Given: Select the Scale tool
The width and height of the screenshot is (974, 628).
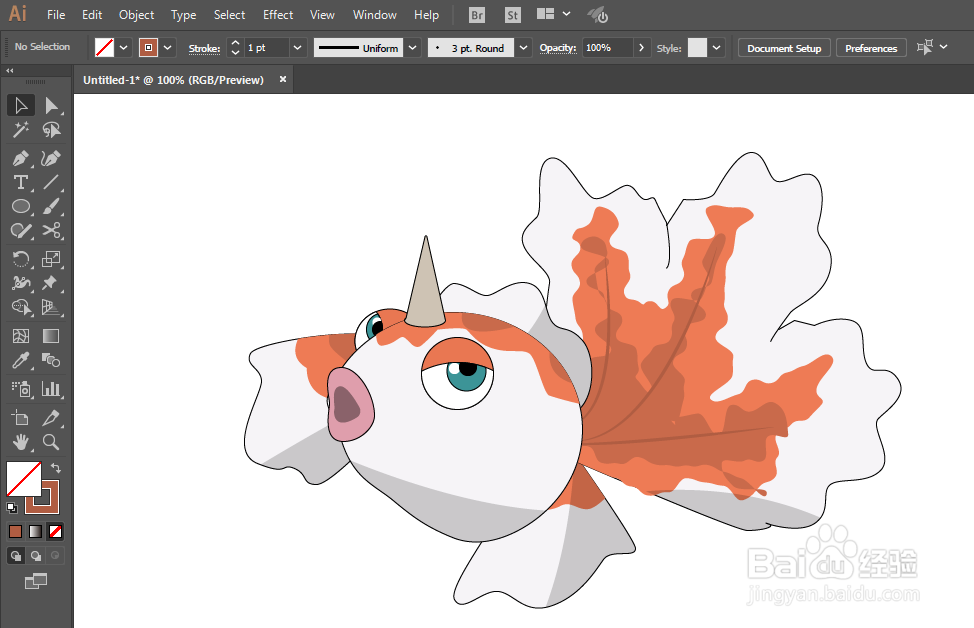Looking at the screenshot, I should [x=51, y=259].
